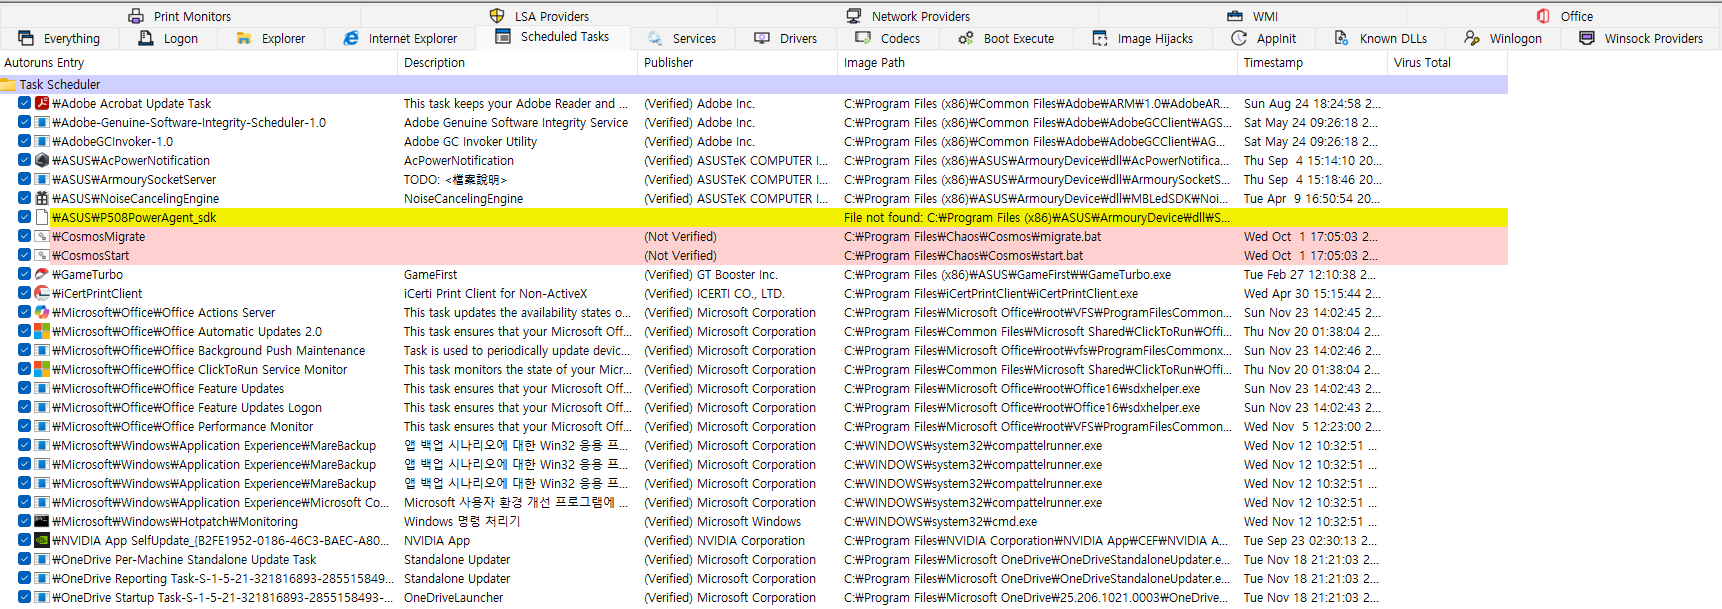The width and height of the screenshot is (1722, 609).
Task: Click the Codecs tab icon
Action: click(863, 38)
